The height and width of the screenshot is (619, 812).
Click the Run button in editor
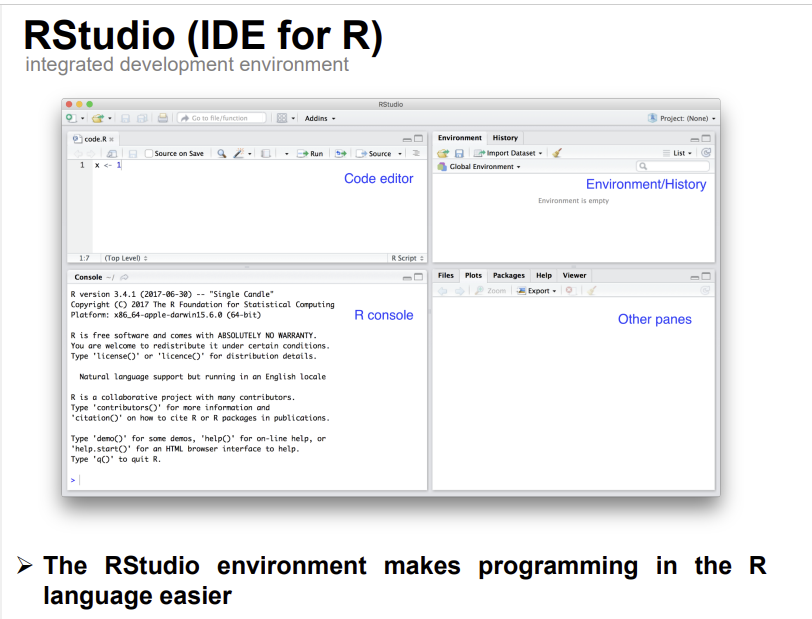(x=310, y=153)
